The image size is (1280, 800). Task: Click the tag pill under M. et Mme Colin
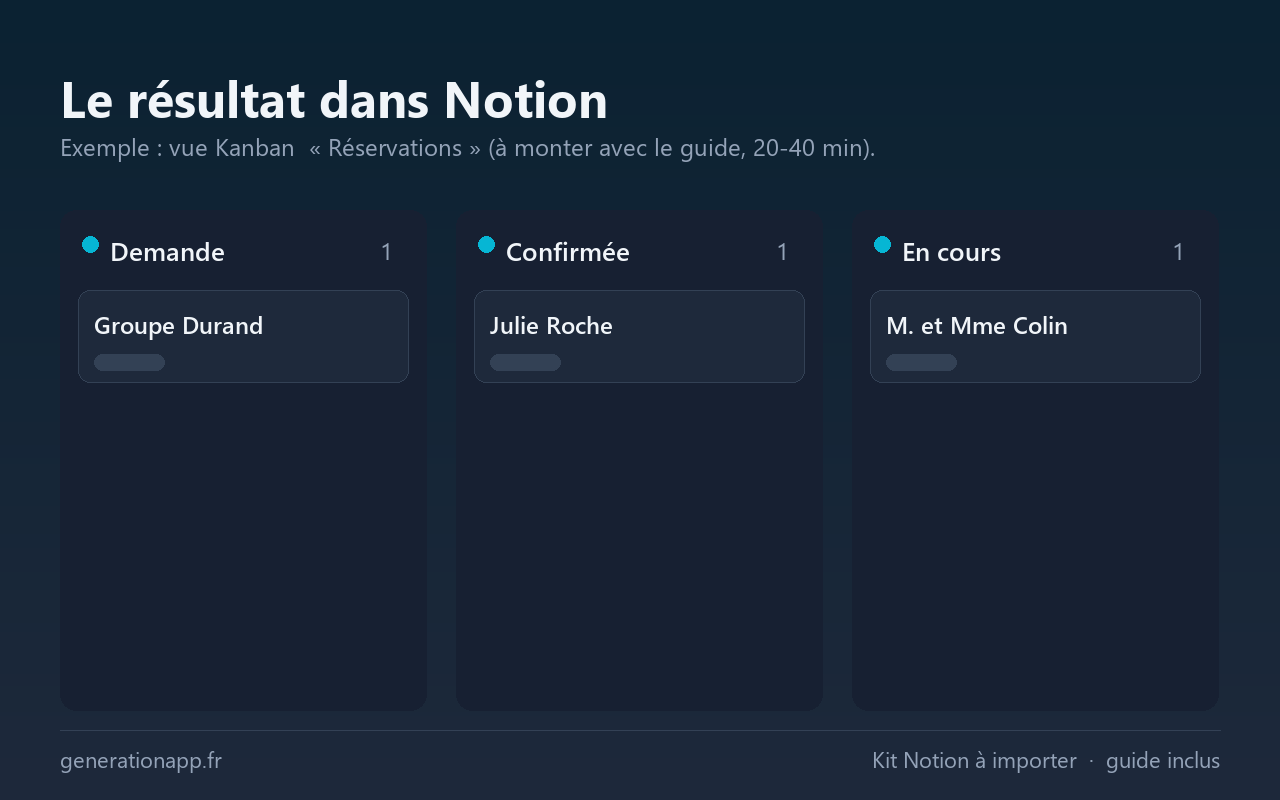click(x=921, y=362)
